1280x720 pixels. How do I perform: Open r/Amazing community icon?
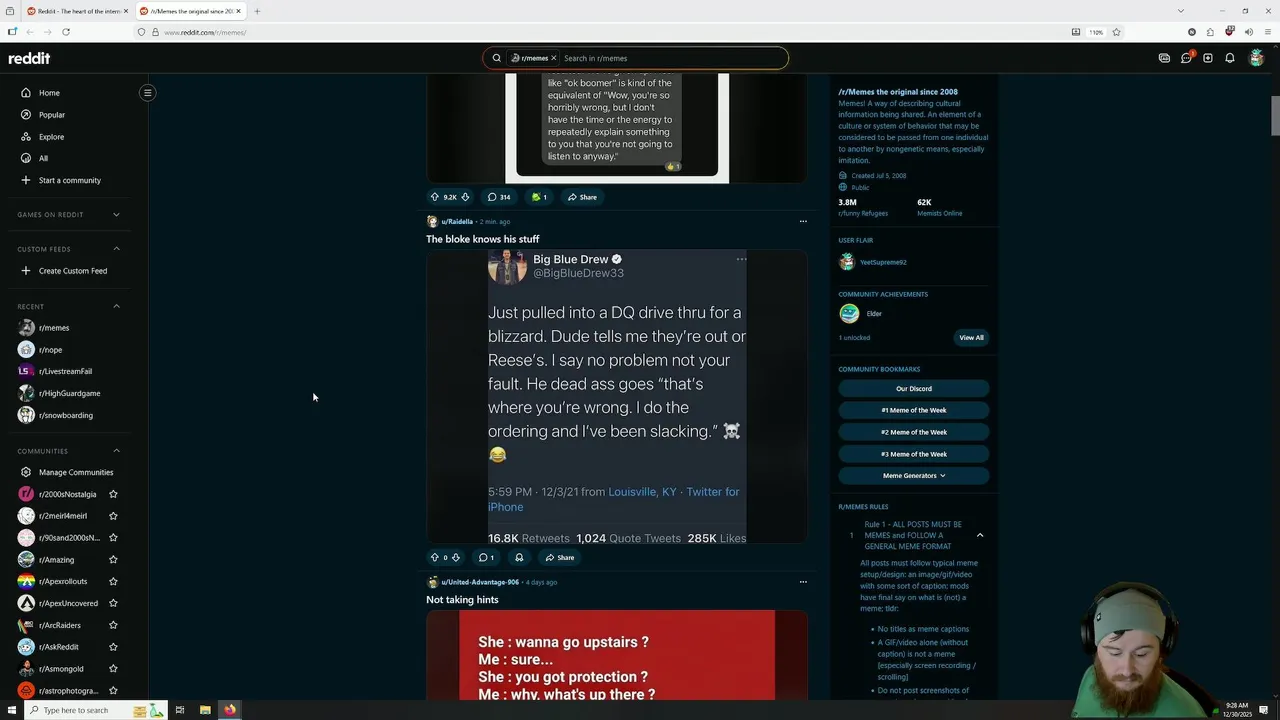(x=26, y=560)
